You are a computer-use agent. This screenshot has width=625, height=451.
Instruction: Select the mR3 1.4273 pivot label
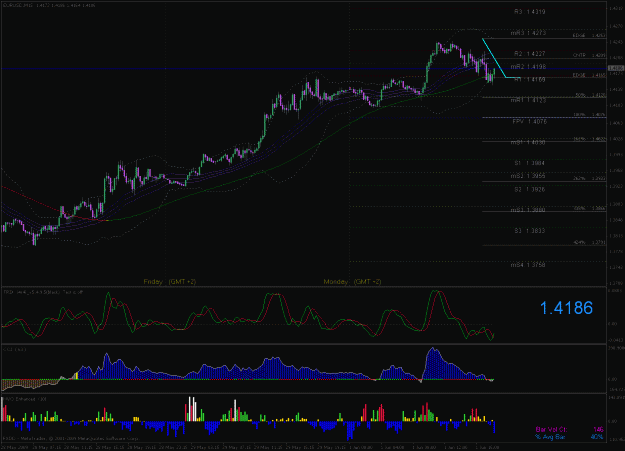point(528,33)
